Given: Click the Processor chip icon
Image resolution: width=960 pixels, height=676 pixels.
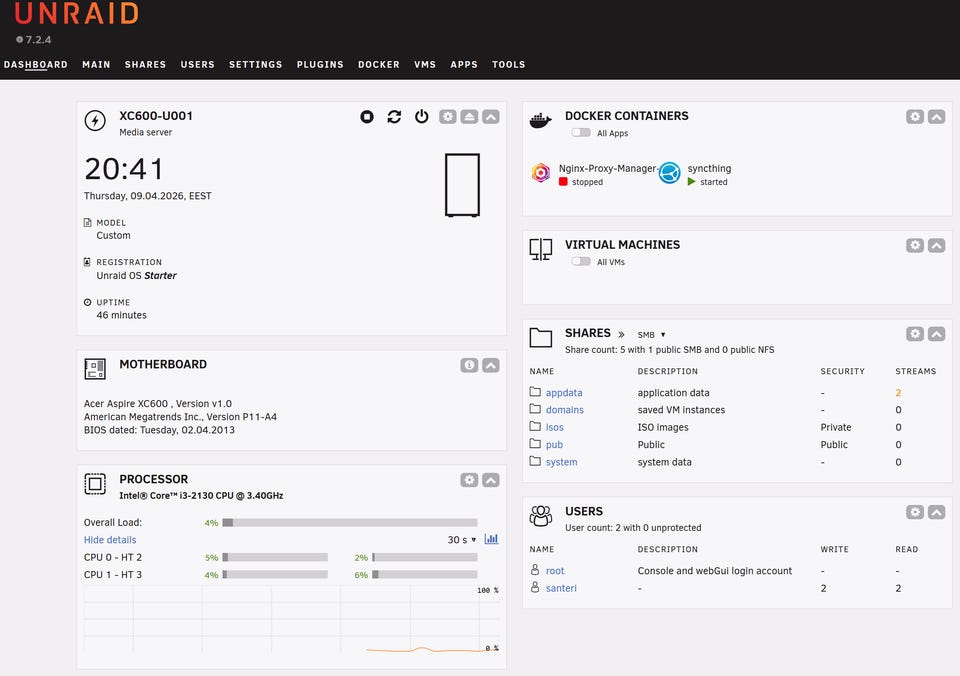Looking at the screenshot, I should click(95, 484).
